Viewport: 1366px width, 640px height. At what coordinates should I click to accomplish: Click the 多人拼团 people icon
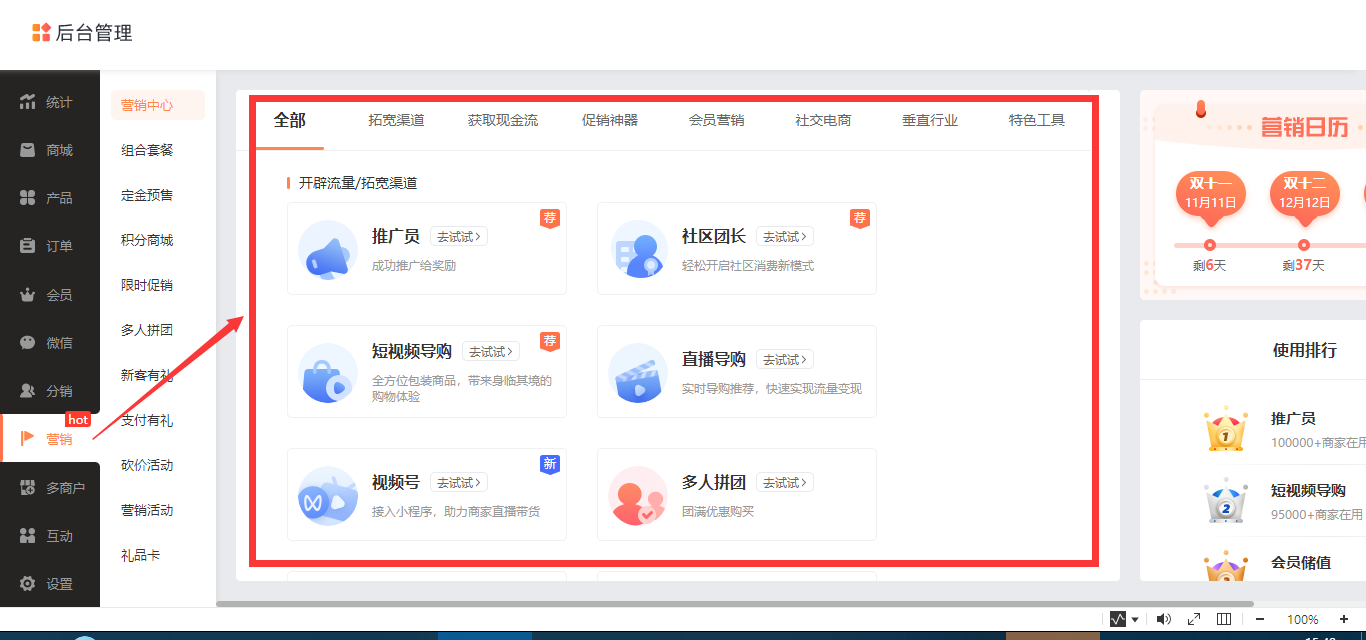click(x=638, y=496)
